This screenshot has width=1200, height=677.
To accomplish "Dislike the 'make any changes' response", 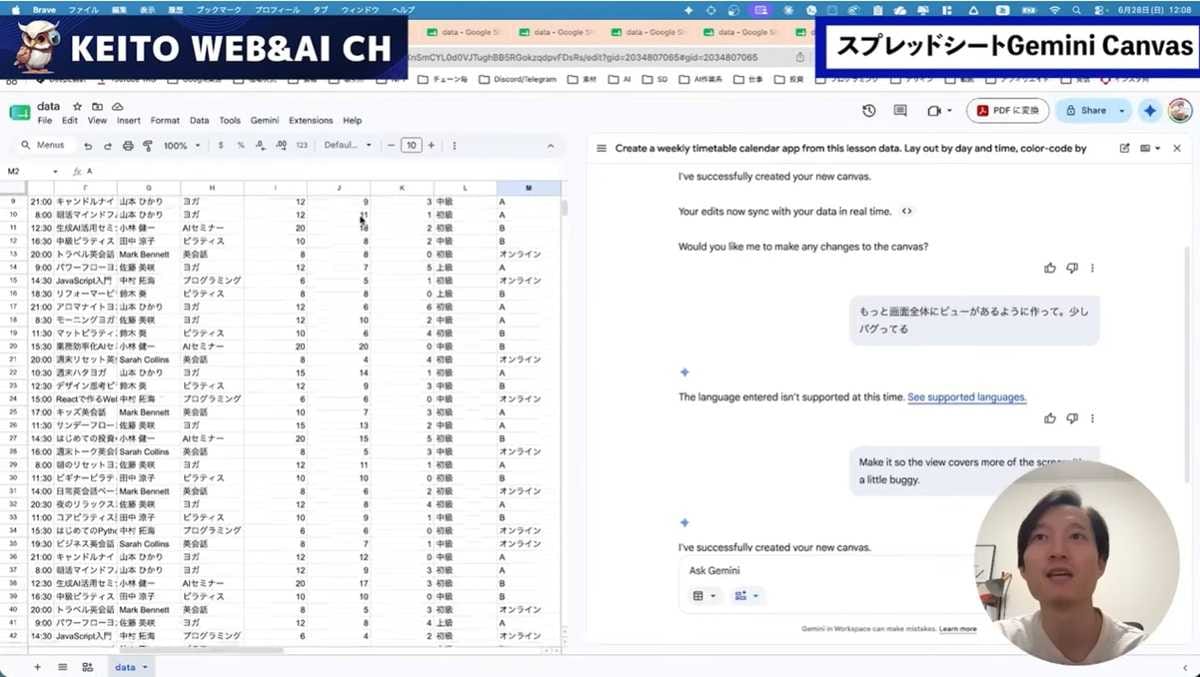I will tap(1072, 268).
